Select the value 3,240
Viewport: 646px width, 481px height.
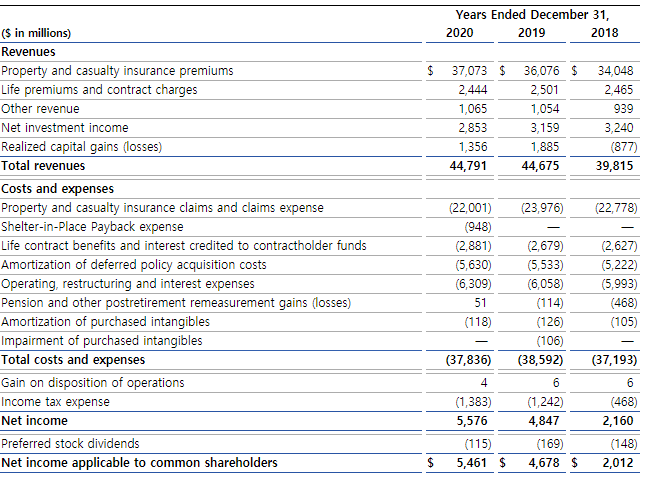click(x=619, y=128)
